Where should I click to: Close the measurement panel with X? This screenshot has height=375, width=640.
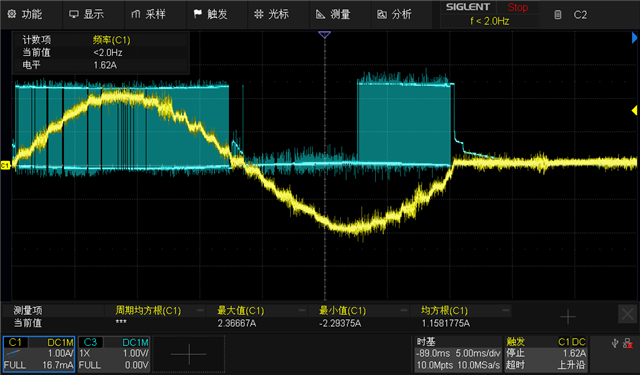pos(627,314)
